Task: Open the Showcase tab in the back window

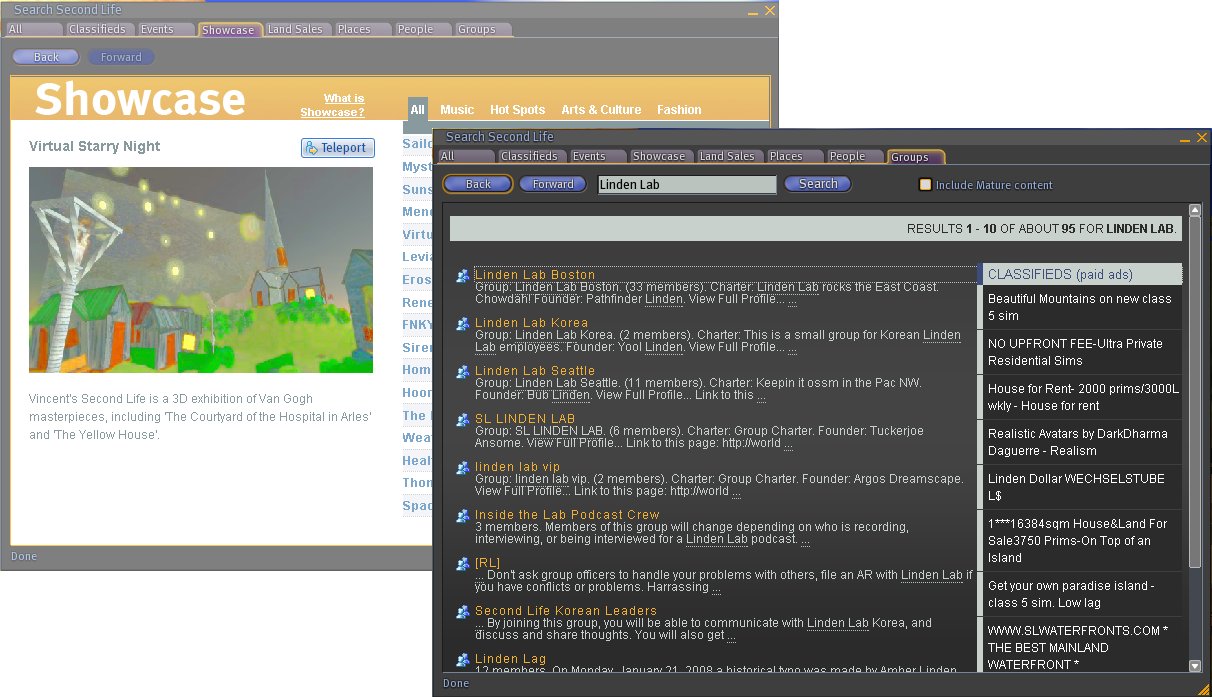Action: pos(228,30)
